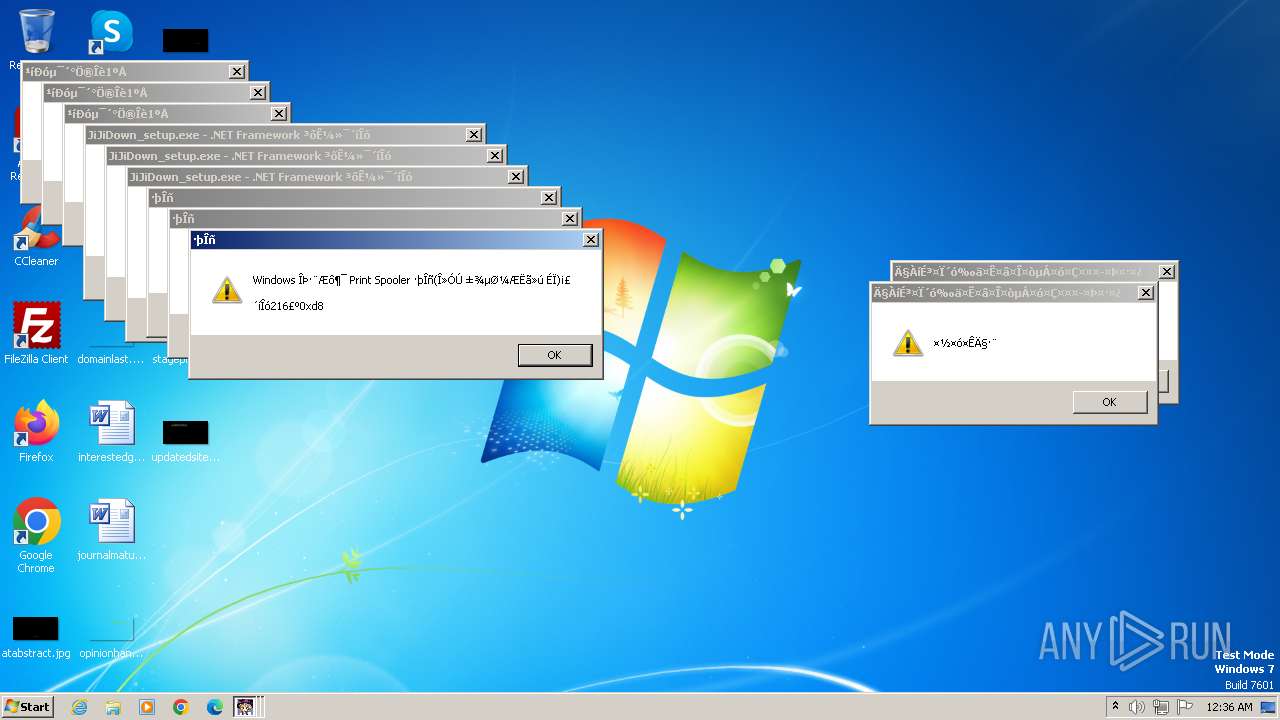Show hidden tray icons arrow
Viewport: 1280px width, 720px height.
point(1115,706)
